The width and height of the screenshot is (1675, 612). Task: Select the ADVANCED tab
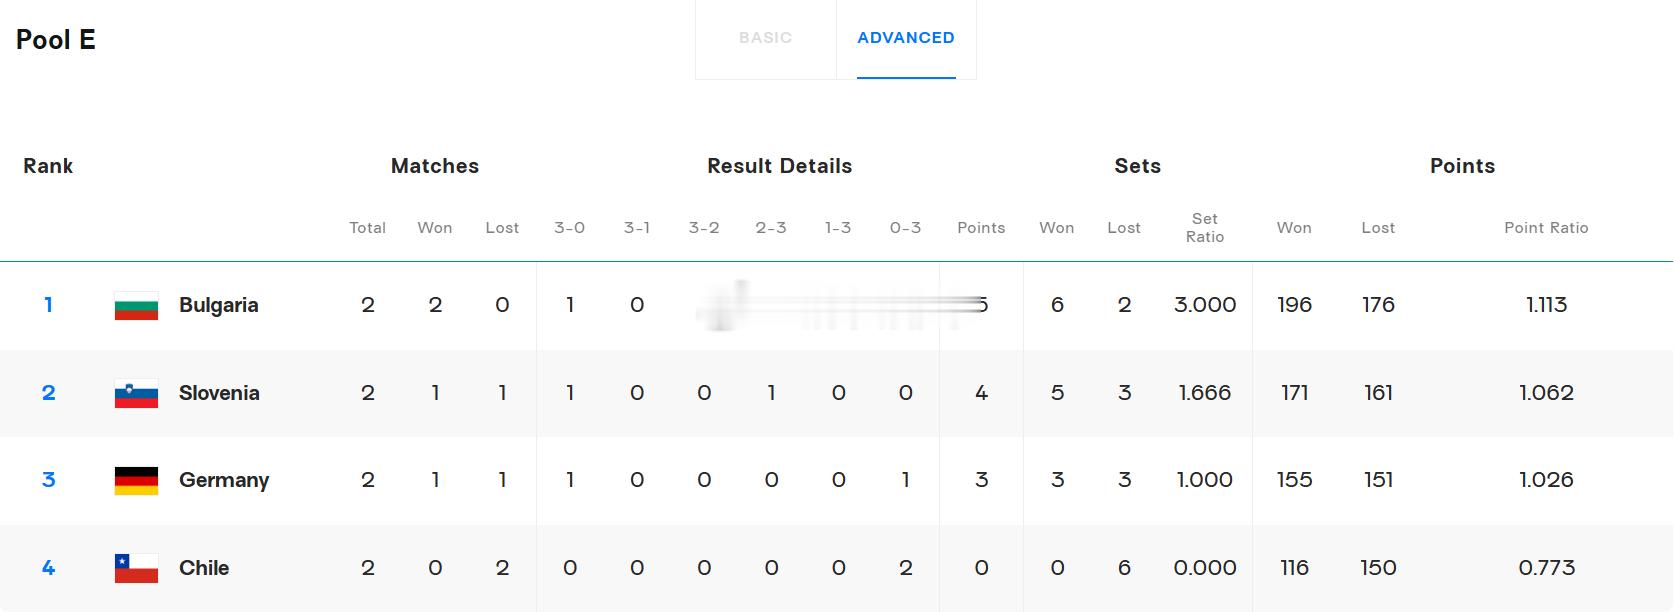[x=906, y=38]
